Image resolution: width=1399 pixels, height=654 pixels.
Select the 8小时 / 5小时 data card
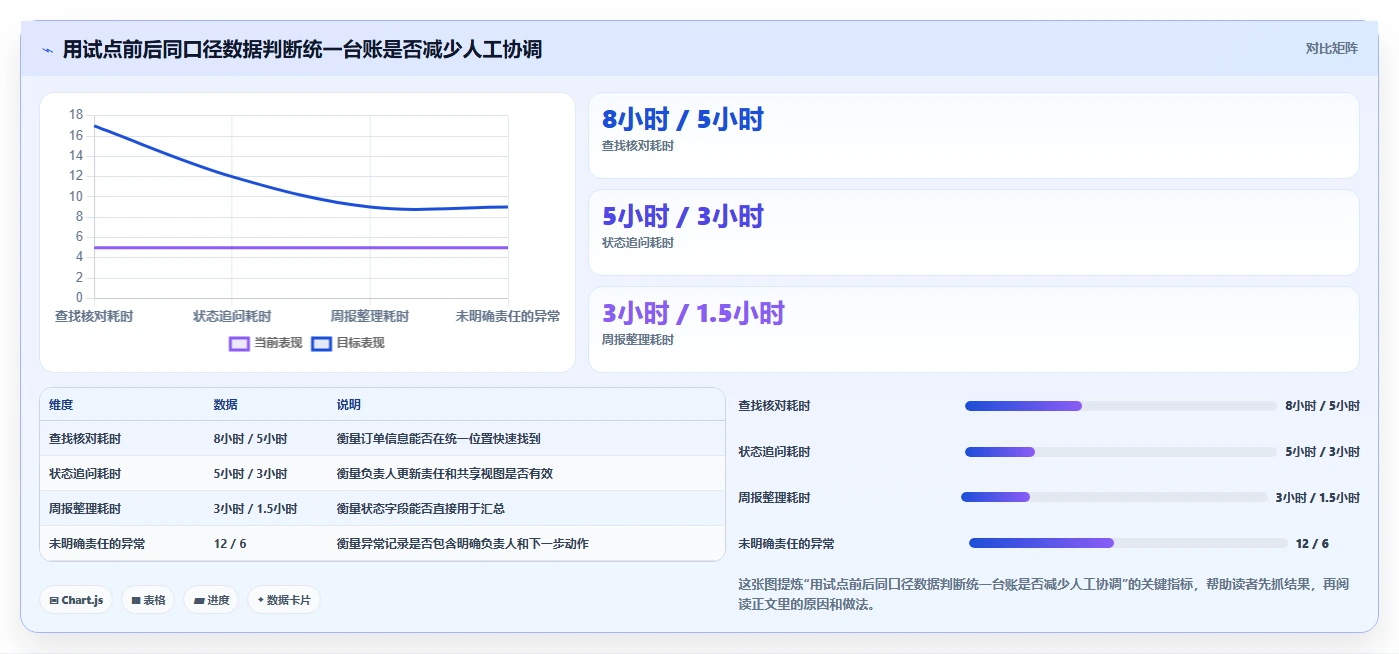tap(974, 136)
